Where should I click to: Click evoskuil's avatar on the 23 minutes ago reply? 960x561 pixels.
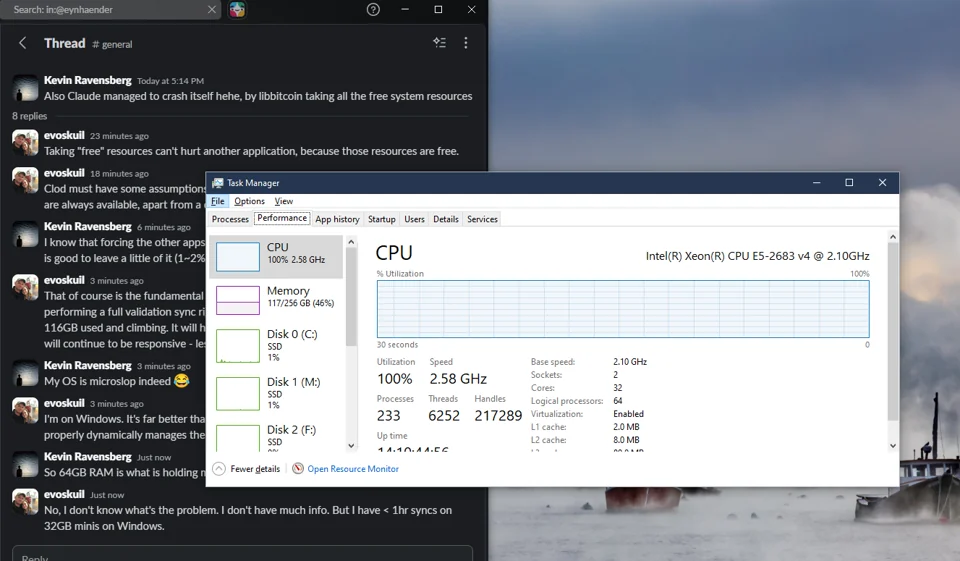click(25, 143)
